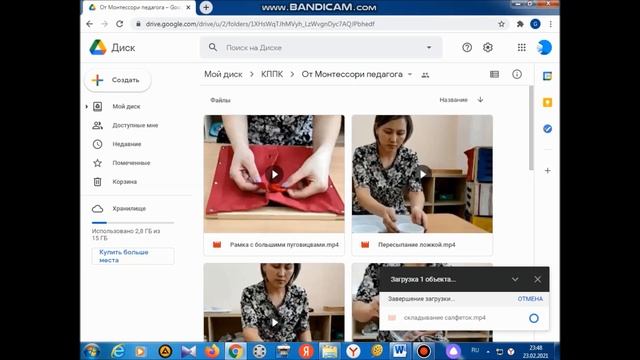Sort by Название column label
This screenshot has height=360, width=640.
click(x=453, y=100)
